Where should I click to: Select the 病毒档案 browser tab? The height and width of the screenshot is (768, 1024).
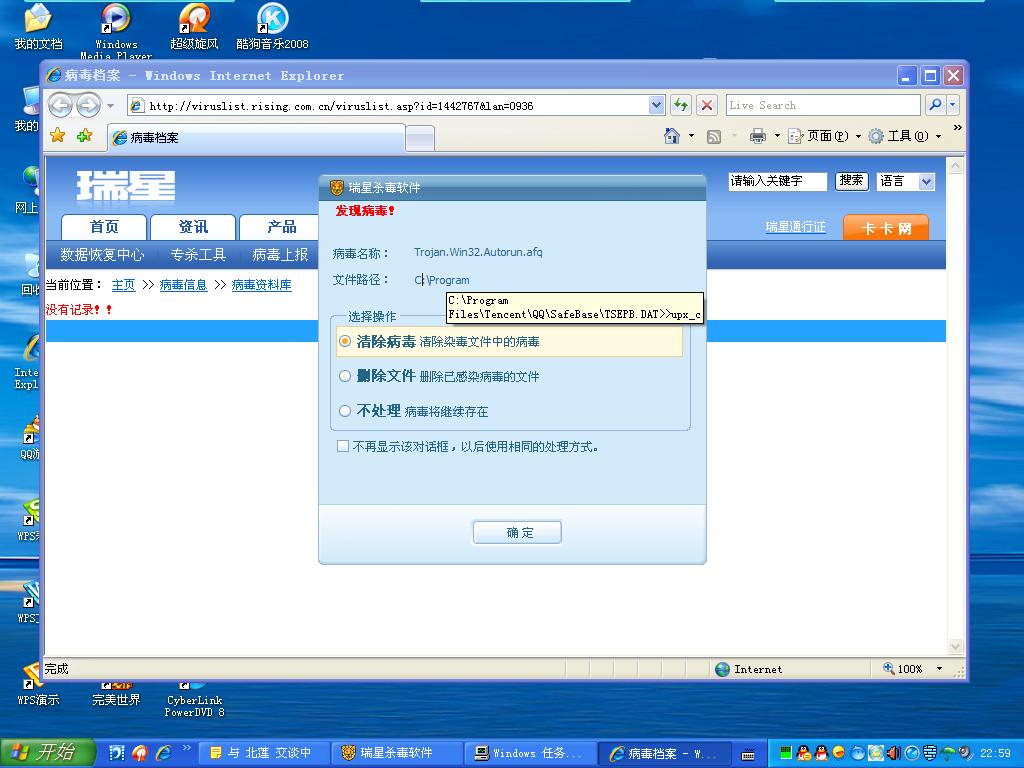point(256,138)
